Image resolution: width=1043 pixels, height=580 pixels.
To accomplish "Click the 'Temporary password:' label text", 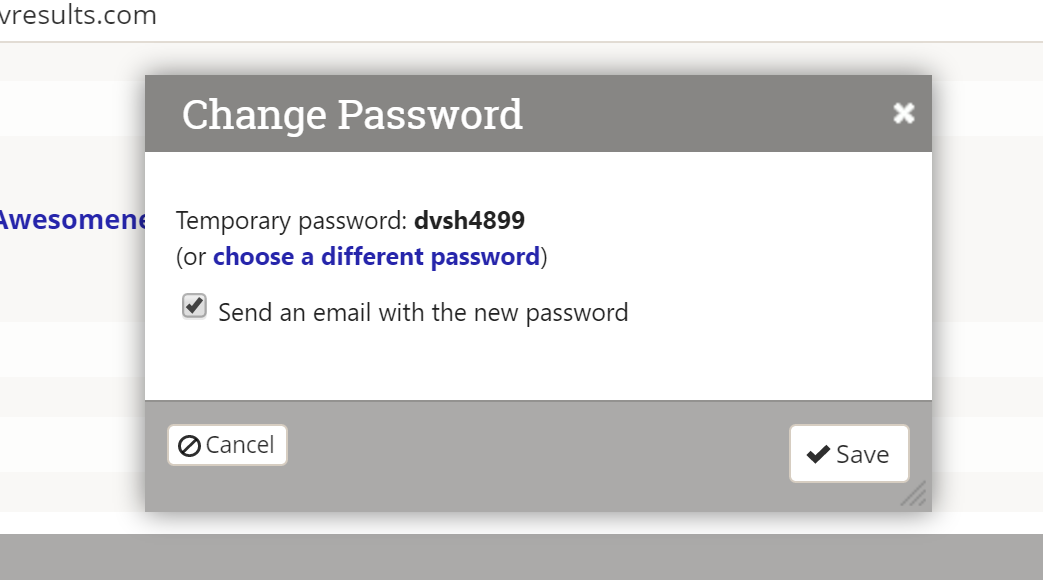I will (291, 220).
